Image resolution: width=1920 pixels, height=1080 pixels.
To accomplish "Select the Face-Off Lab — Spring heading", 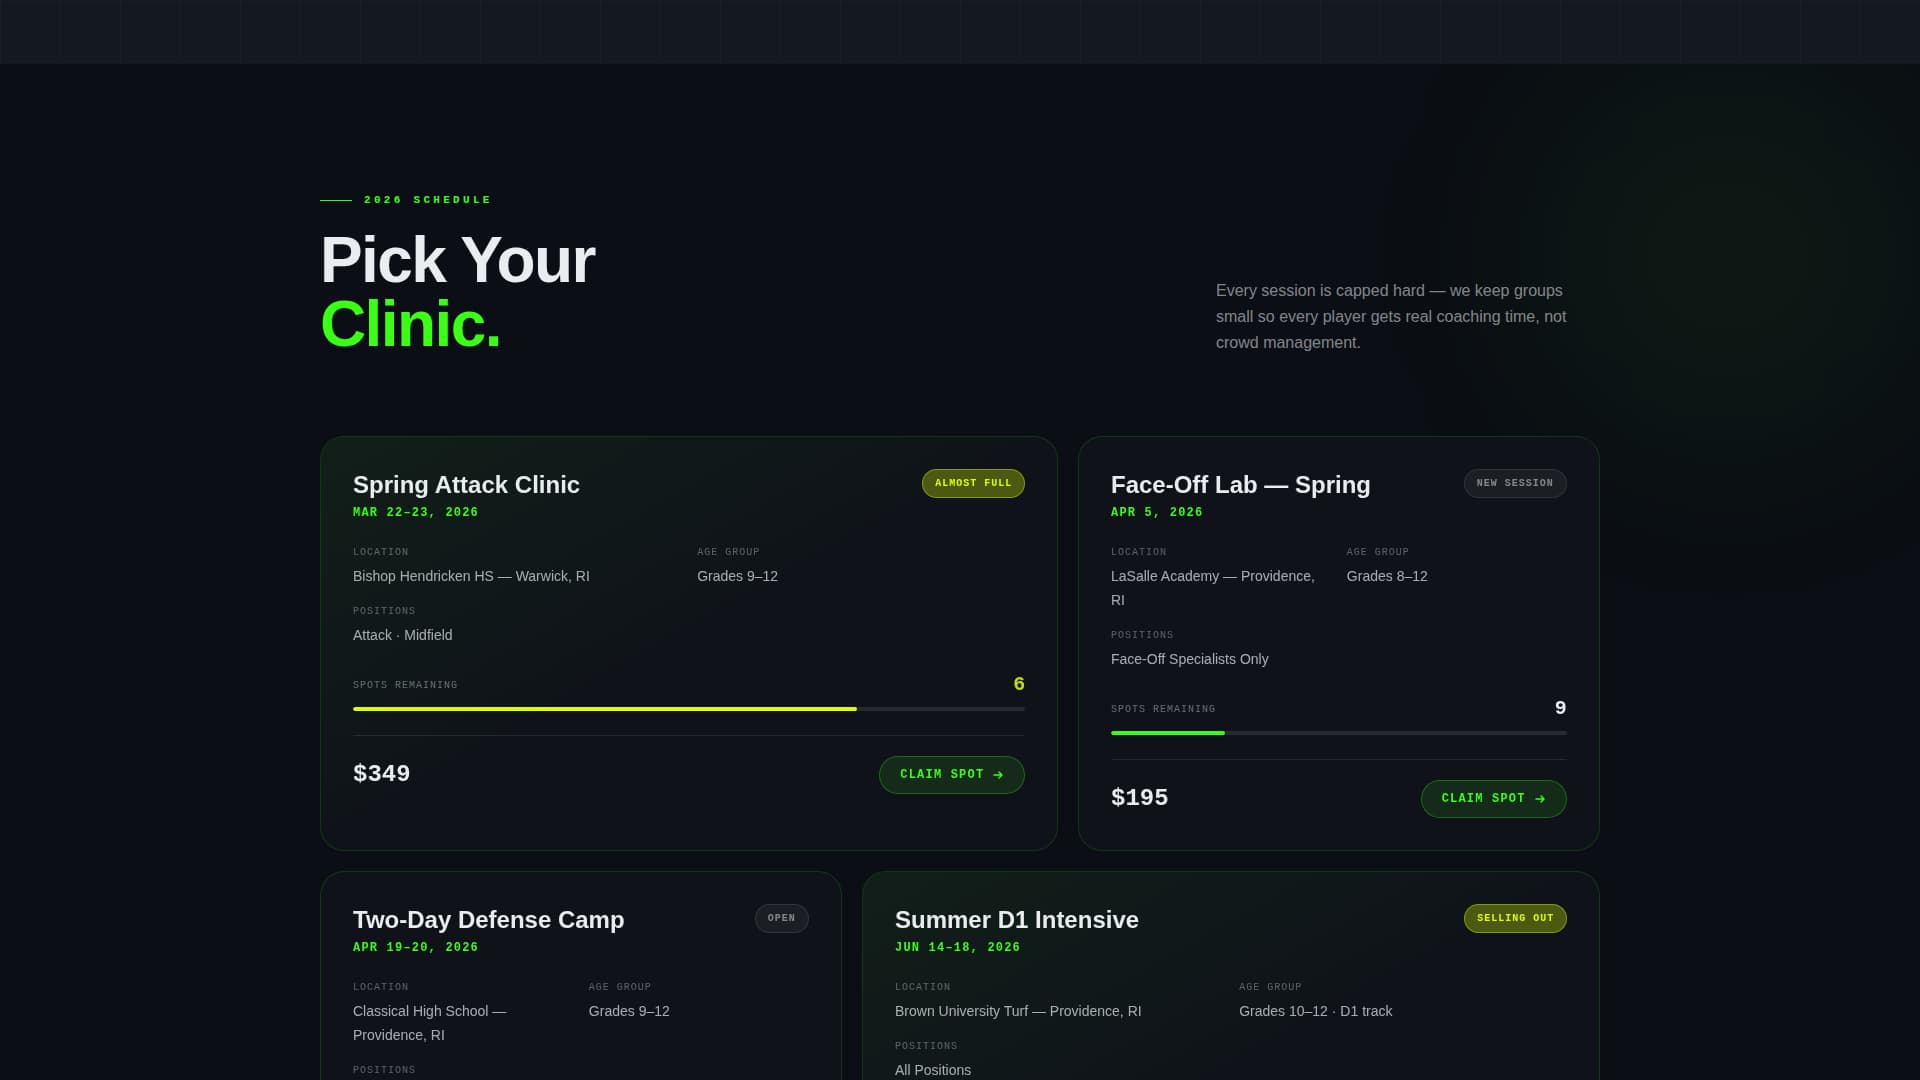I will point(1240,485).
